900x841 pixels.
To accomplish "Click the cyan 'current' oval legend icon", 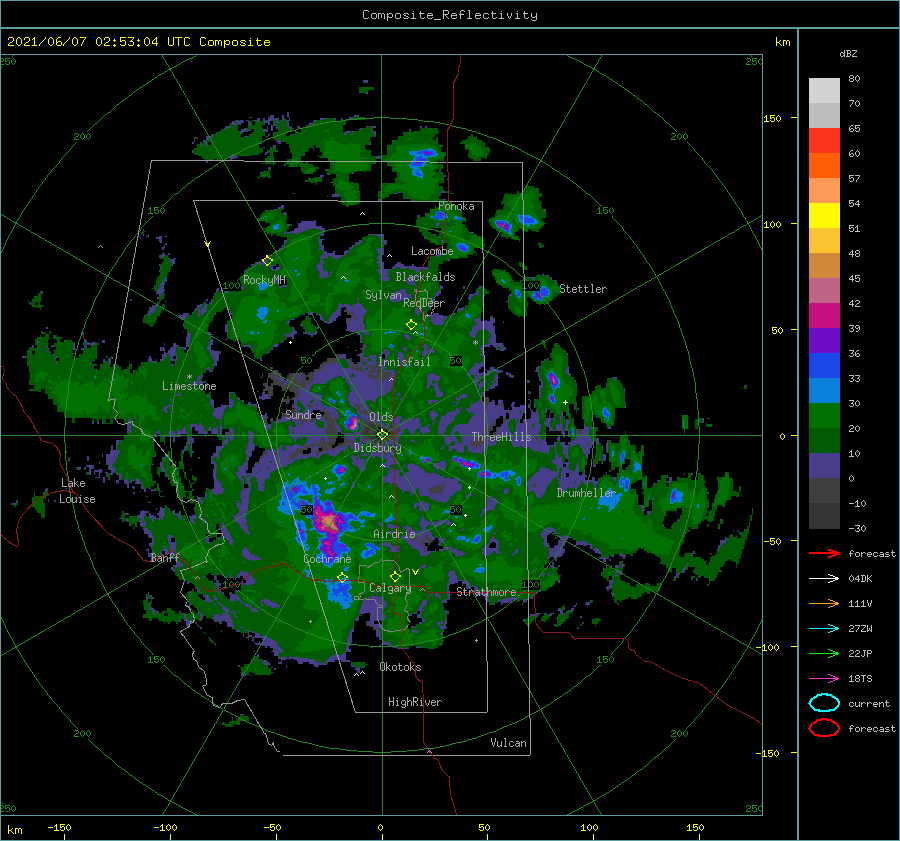I will [824, 703].
